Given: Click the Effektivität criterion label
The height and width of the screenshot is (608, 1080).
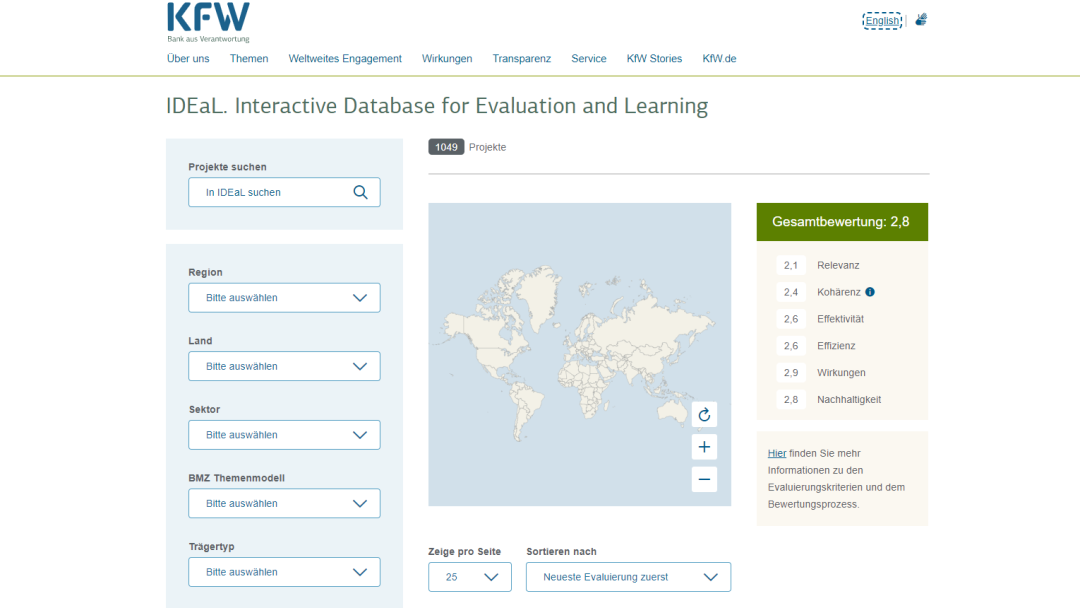Looking at the screenshot, I should pos(840,319).
